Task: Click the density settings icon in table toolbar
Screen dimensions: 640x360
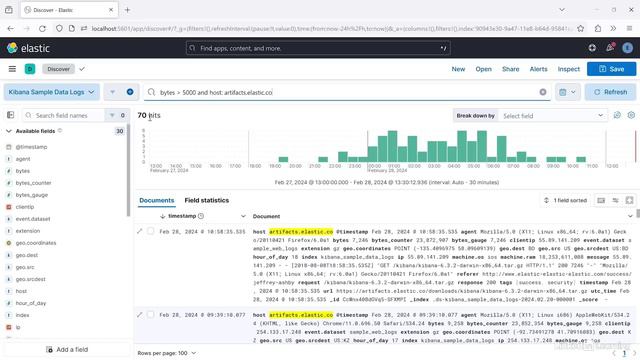Action: 615,200
